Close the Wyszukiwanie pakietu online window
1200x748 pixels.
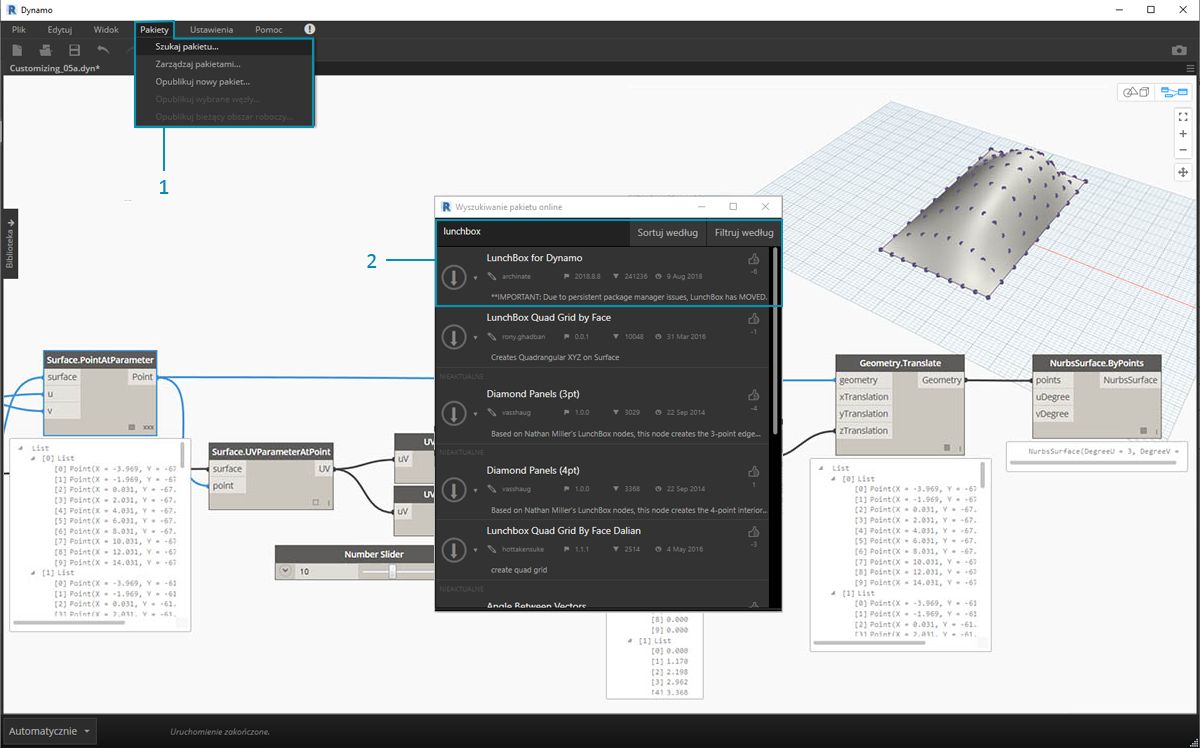(766, 207)
